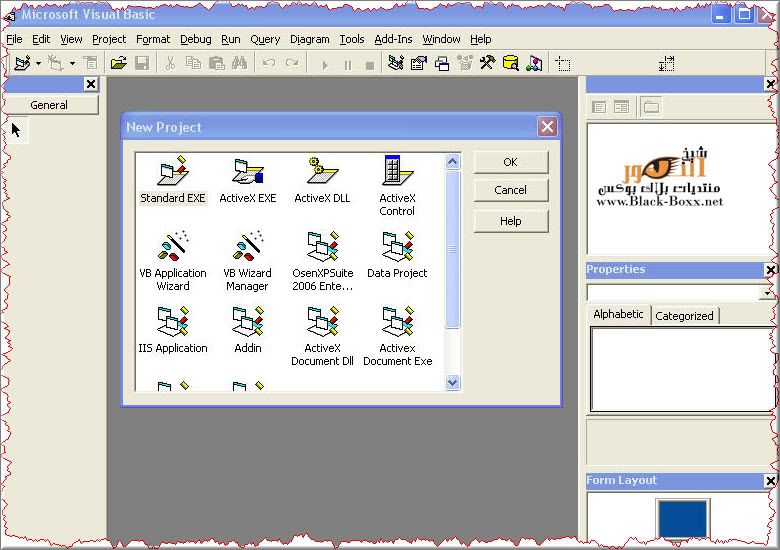Select ActiveX Control project type
The height and width of the screenshot is (550, 780).
click(397, 186)
